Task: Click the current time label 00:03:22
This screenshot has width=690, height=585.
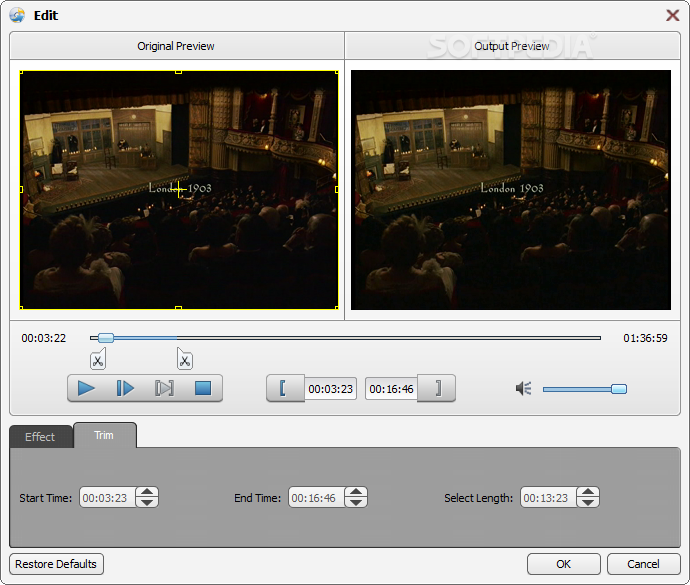Action: point(44,338)
